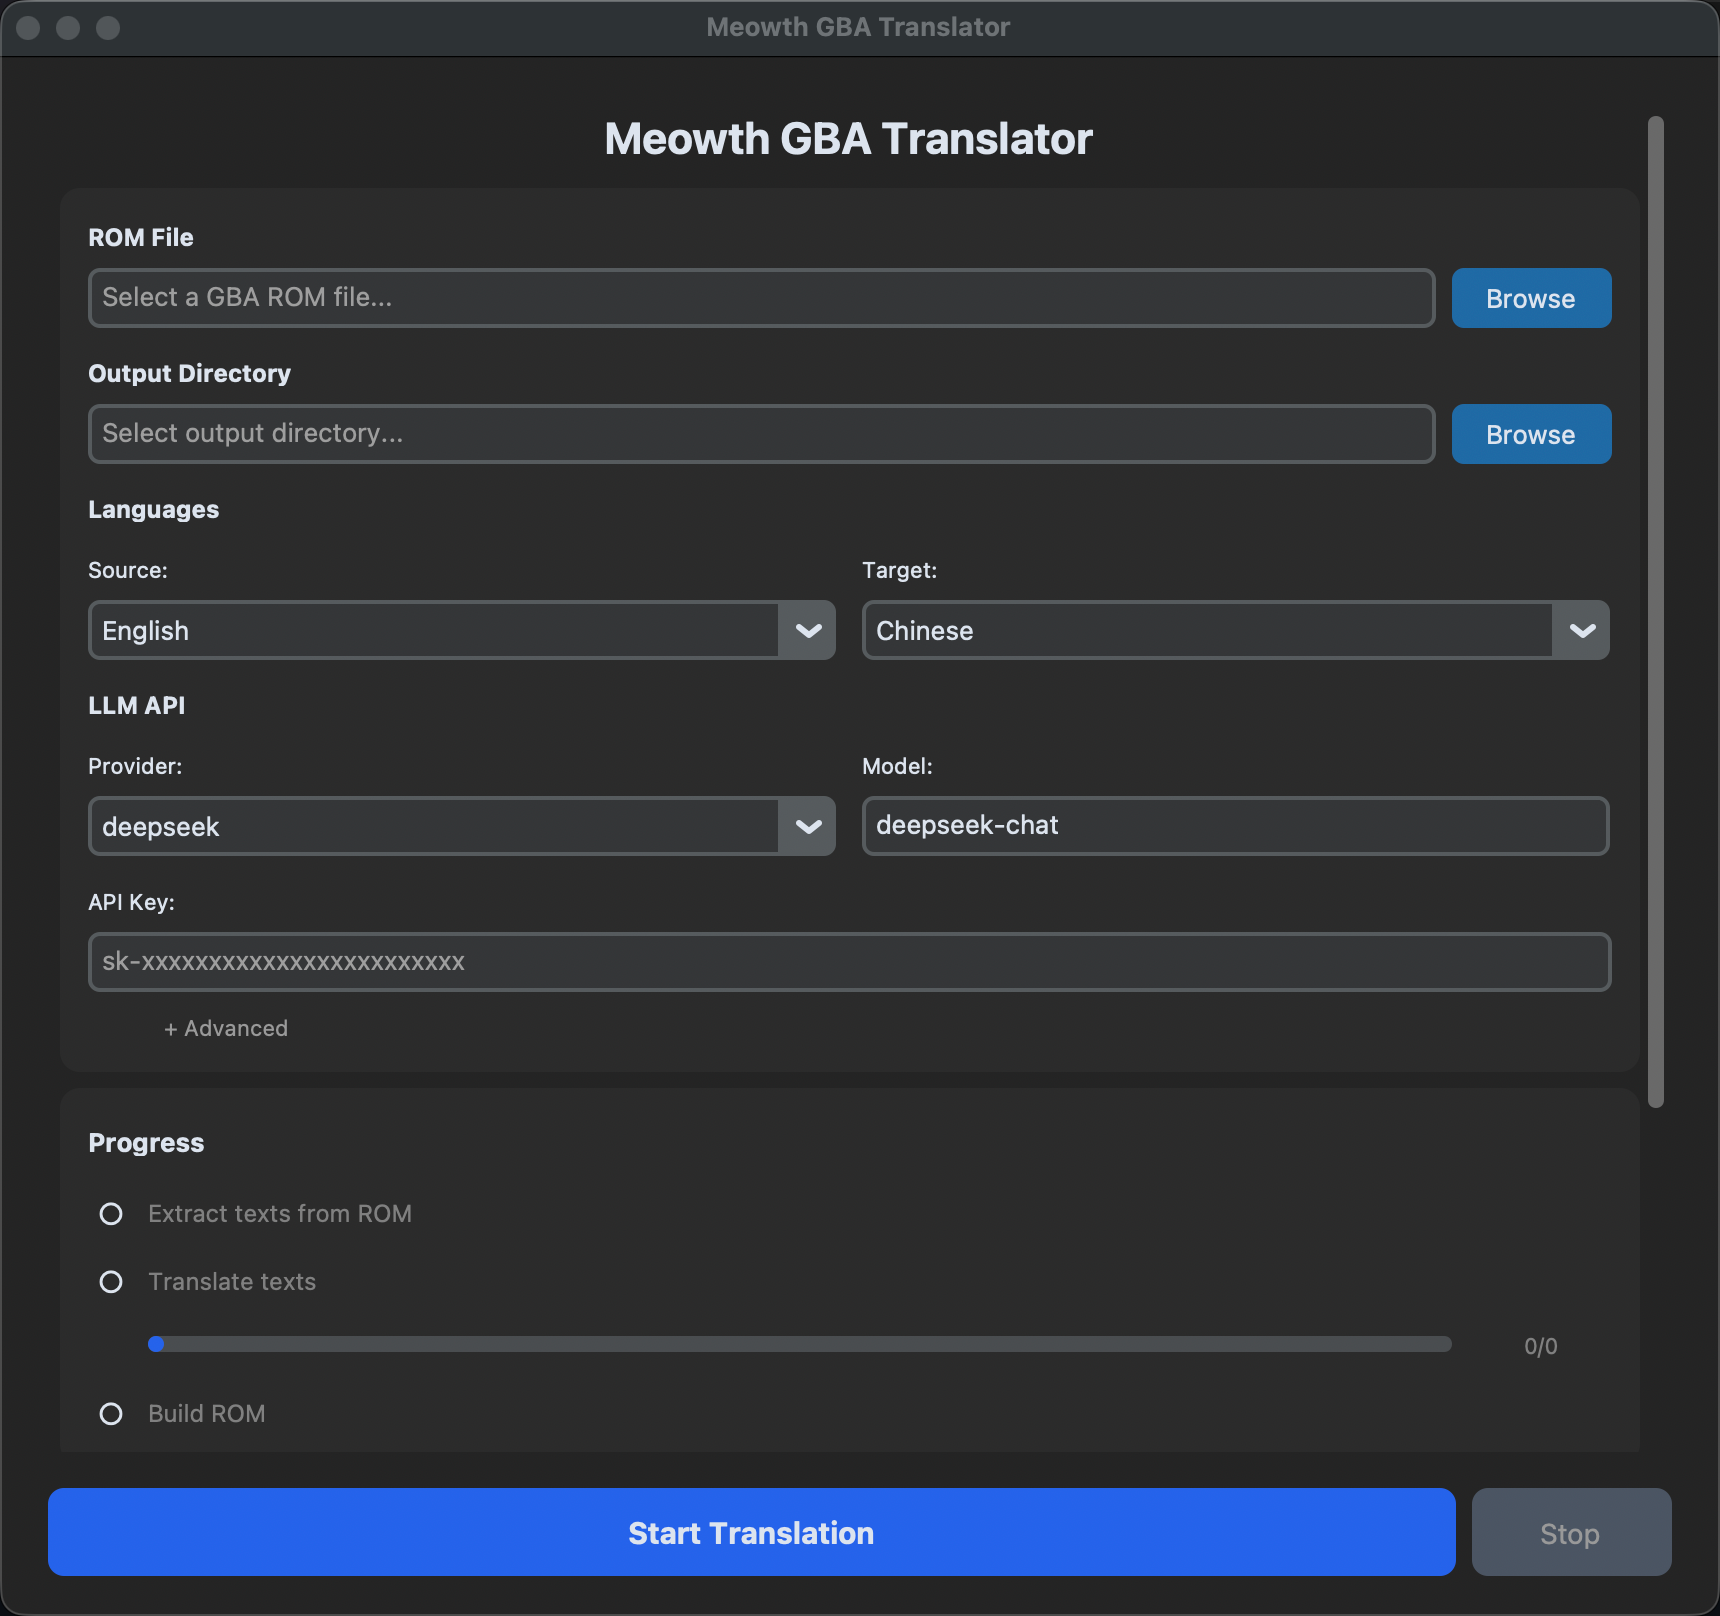
Task: Click the Provider dropdown chevron arrow
Action: [x=807, y=826]
